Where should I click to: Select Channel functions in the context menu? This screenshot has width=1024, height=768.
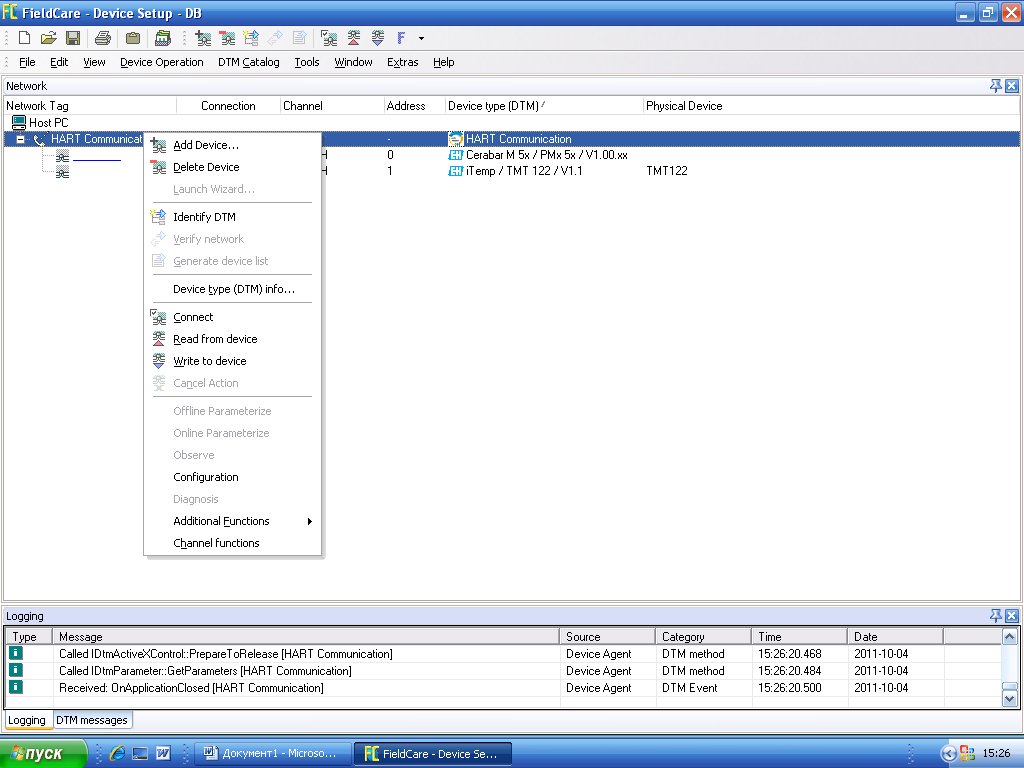pyautogui.click(x=232, y=543)
